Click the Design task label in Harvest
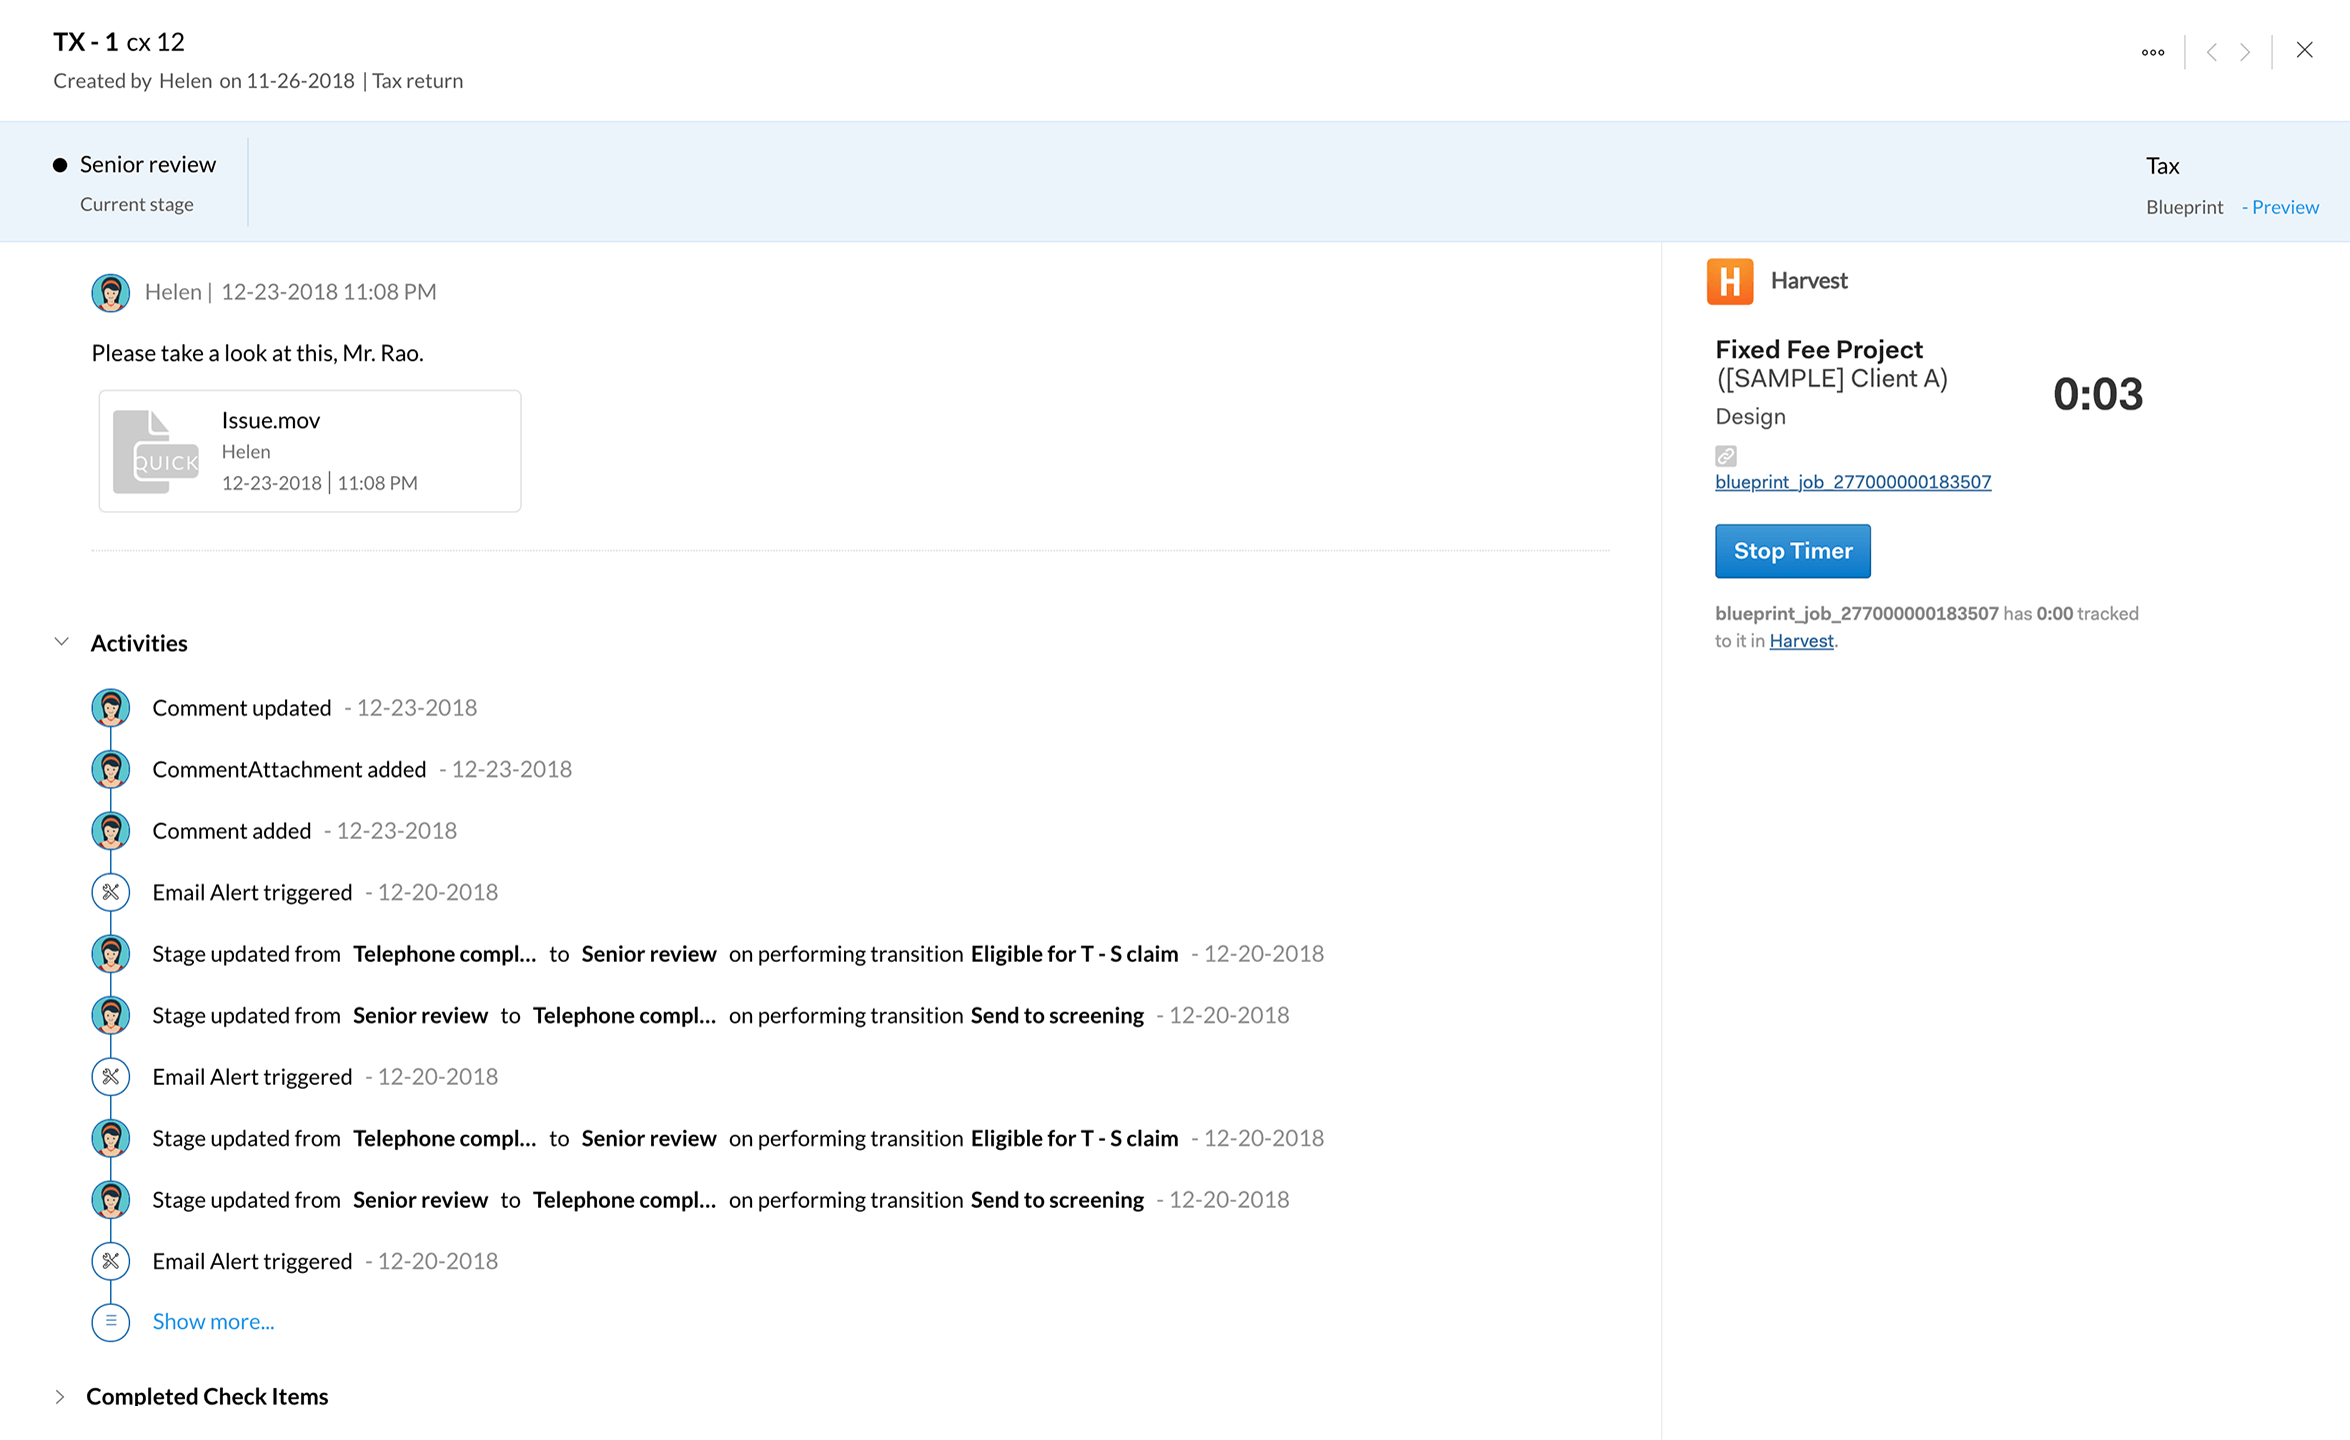The image size is (2350, 1440). pyautogui.click(x=1749, y=417)
